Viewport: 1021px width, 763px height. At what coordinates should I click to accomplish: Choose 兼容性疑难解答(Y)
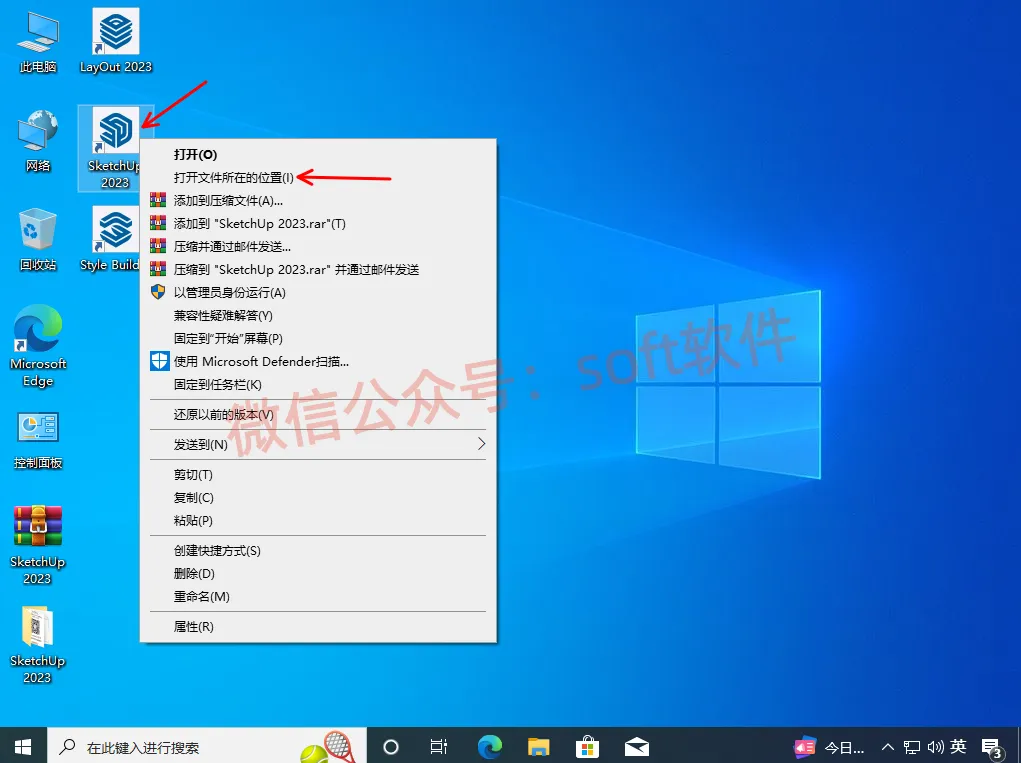318,316
